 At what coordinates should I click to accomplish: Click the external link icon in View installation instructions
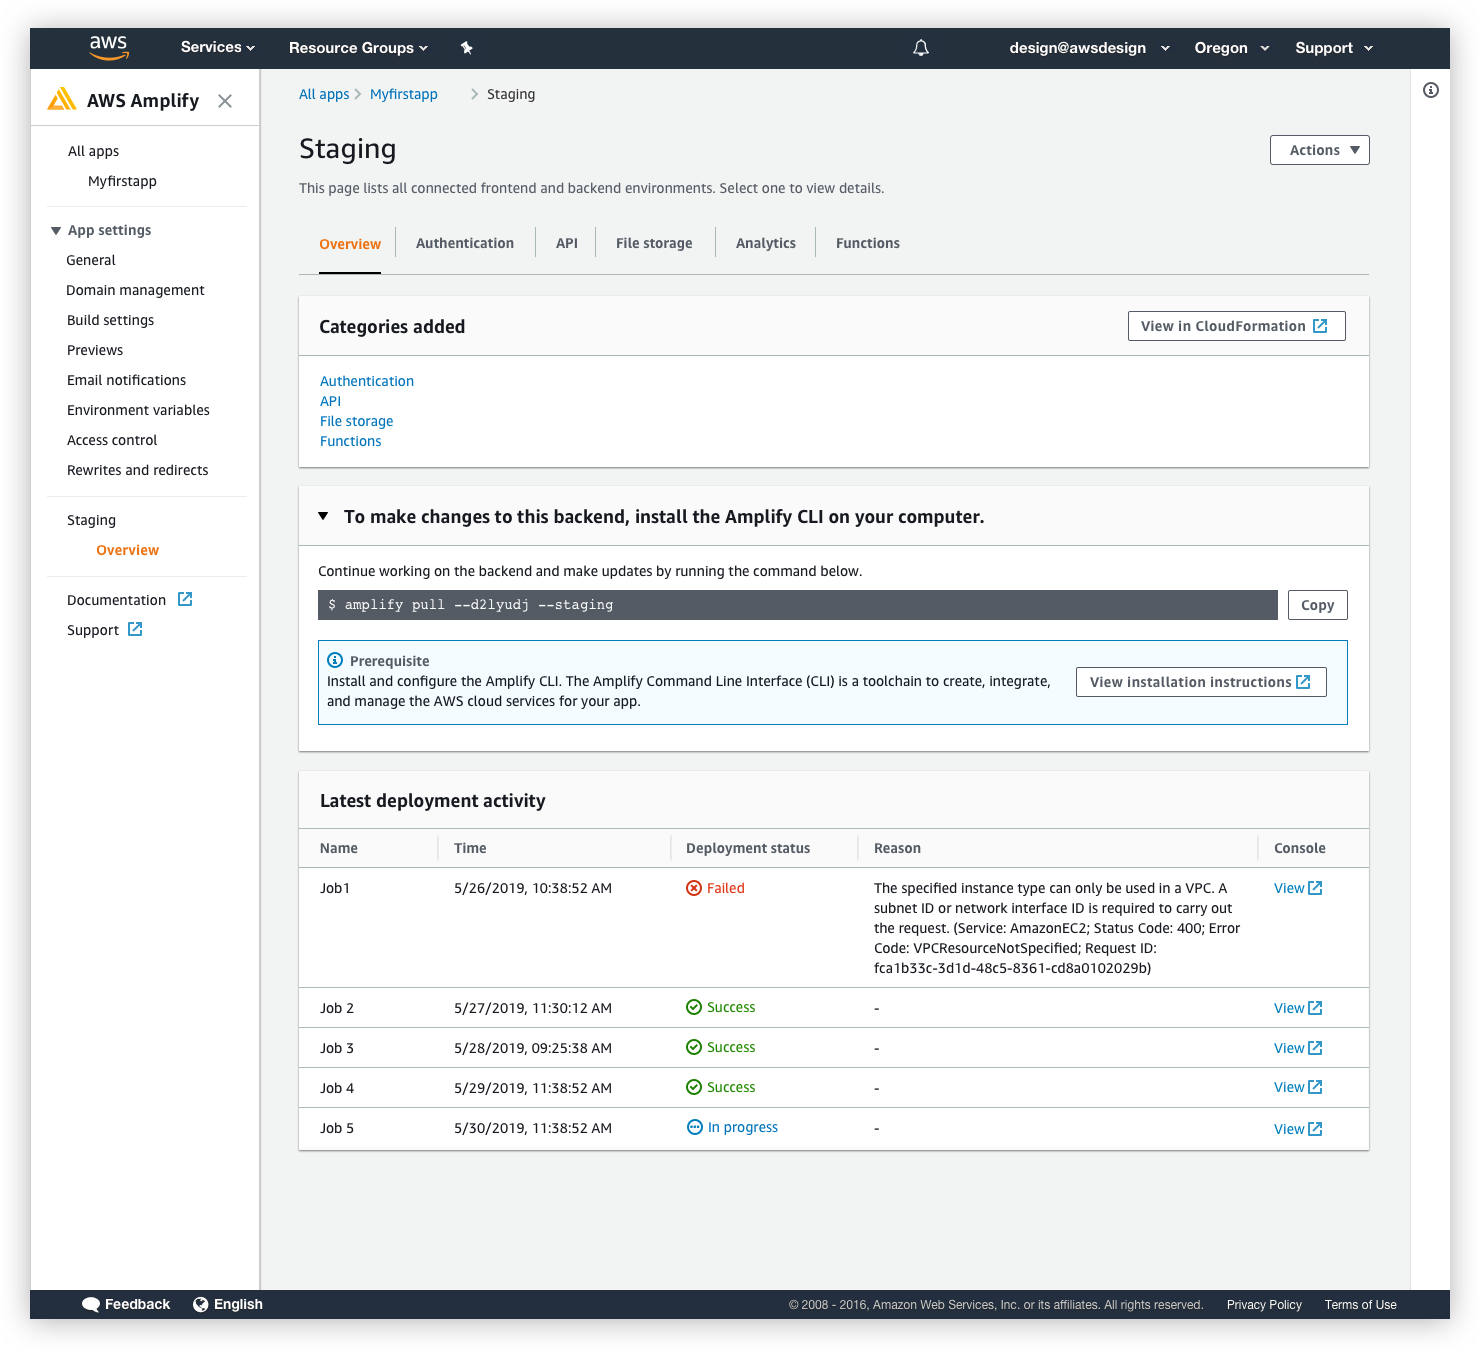(1303, 682)
